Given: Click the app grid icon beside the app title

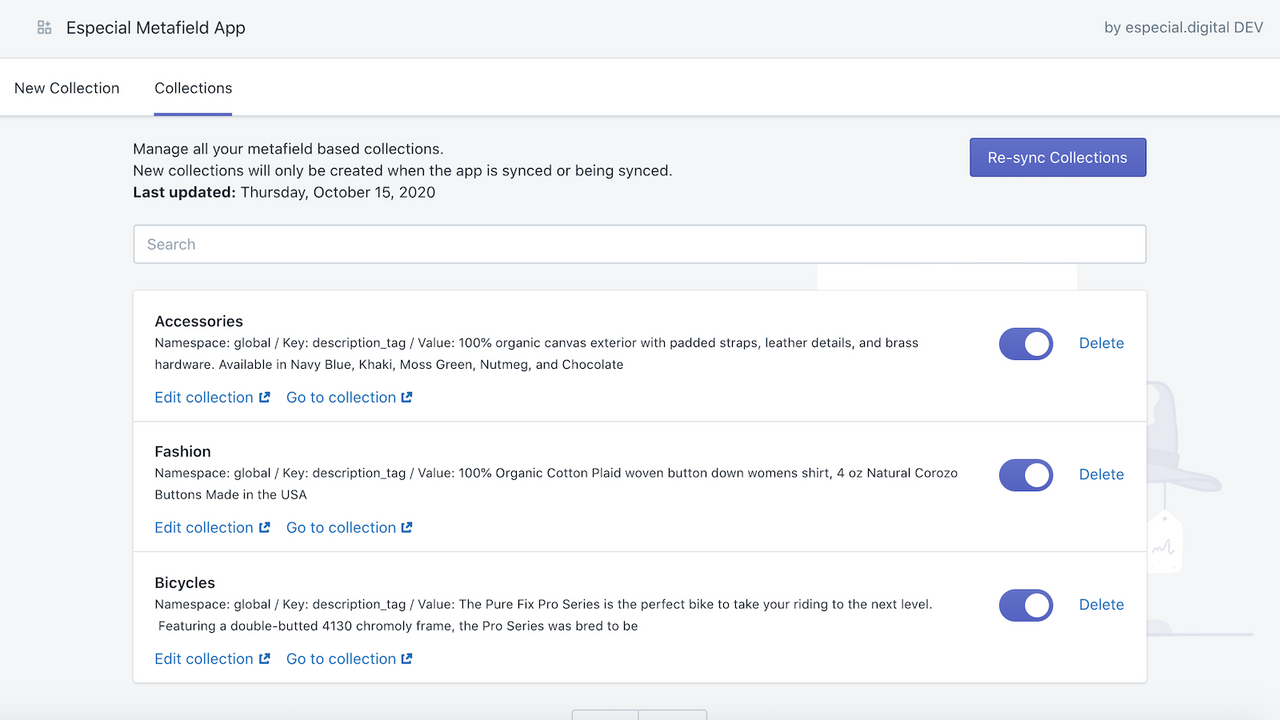Looking at the screenshot, I should [44, 27].
